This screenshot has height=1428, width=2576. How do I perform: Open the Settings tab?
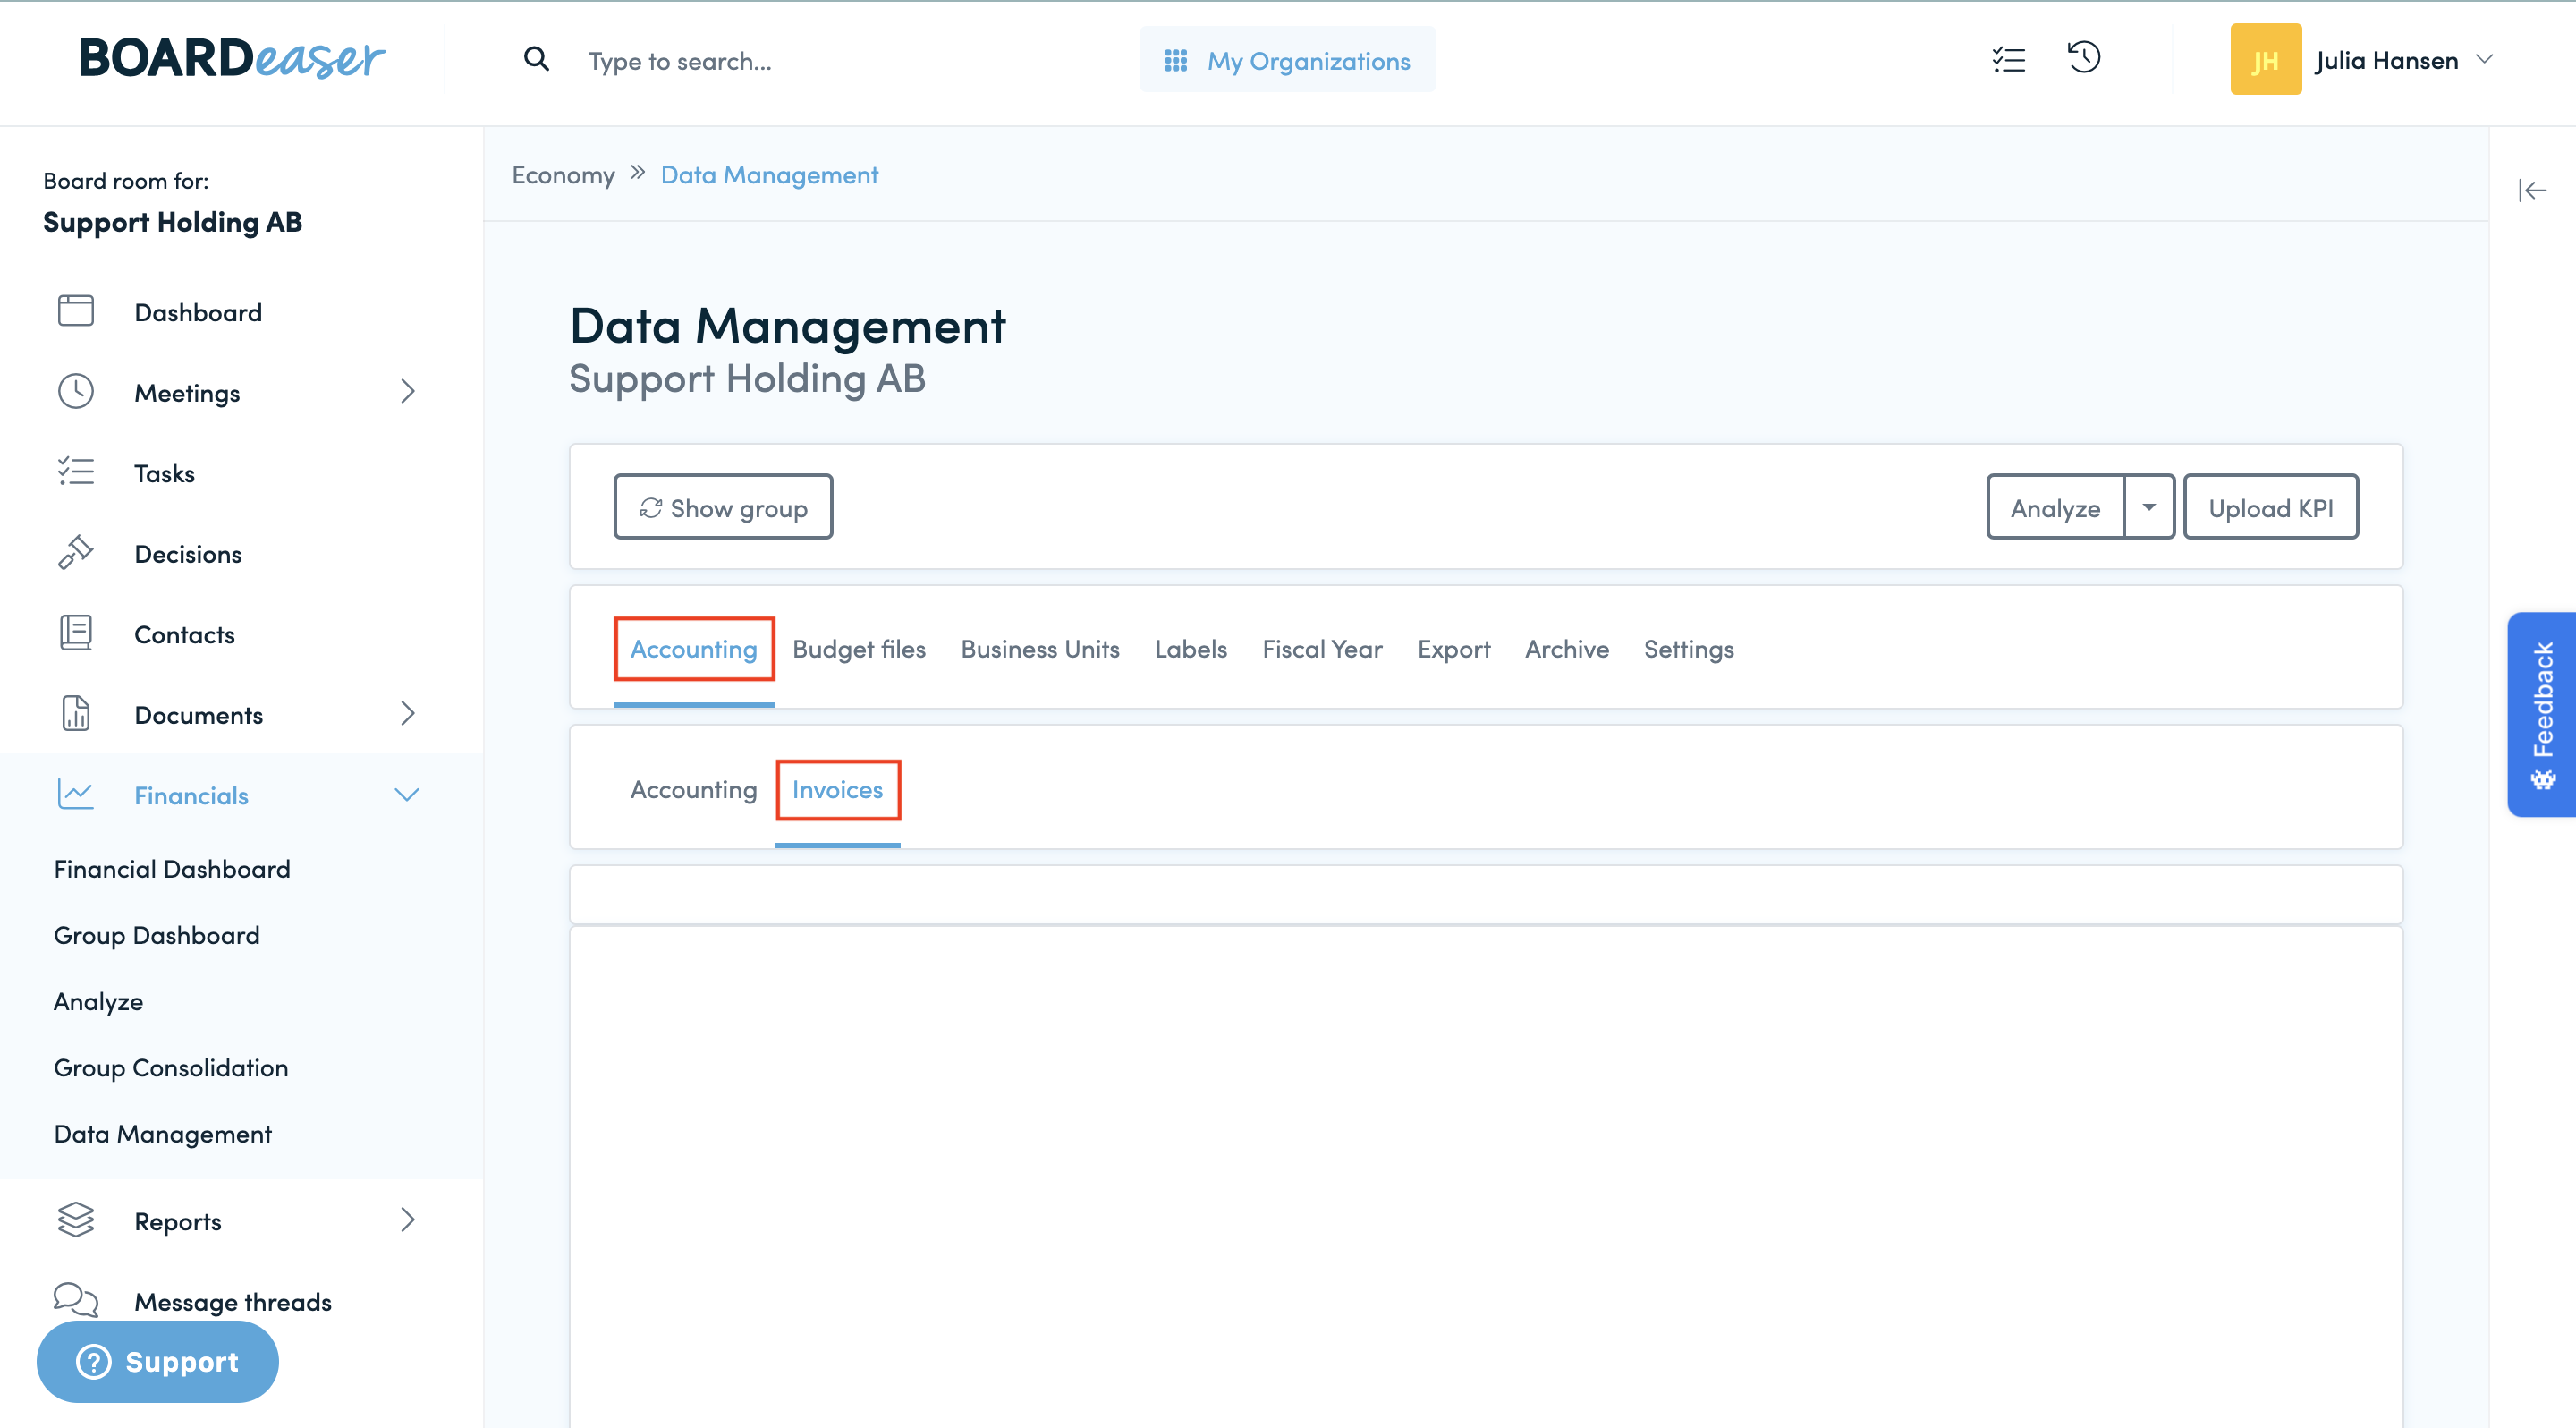pyautogui.click(x=1688, y=649)
